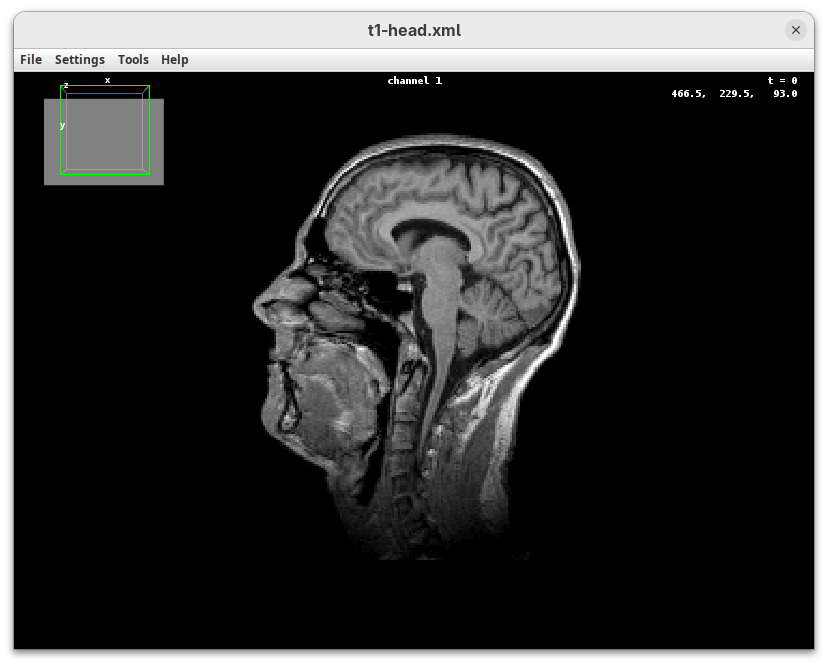Click the "t = 0" timepoint indicator

point(782,81)
